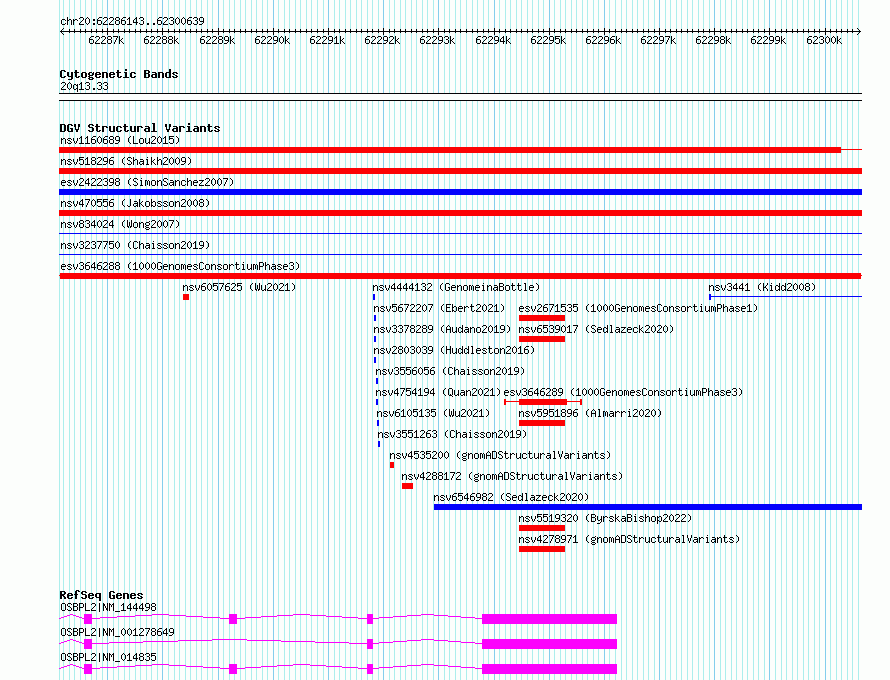
Task: Click the thin blue line under nsv3441 (Kidd2008)
Action: 786,296
